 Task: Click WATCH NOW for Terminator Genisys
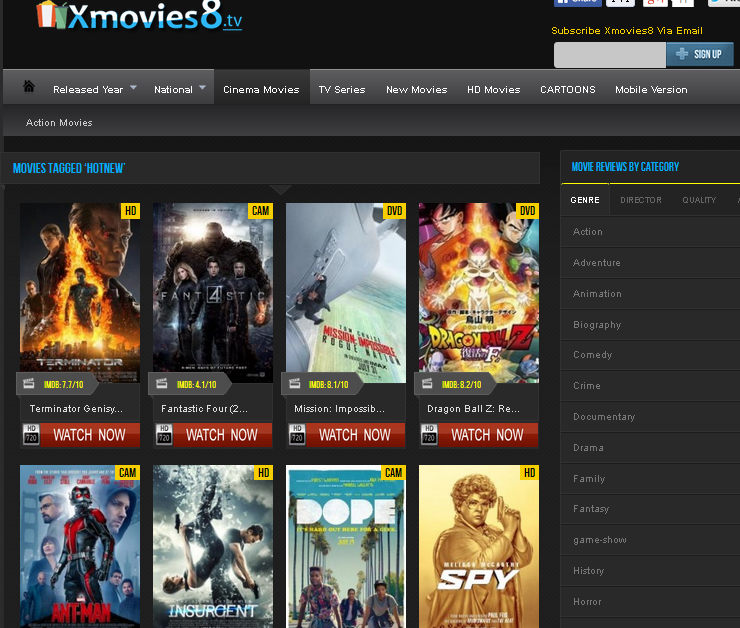tap(90, 435)
